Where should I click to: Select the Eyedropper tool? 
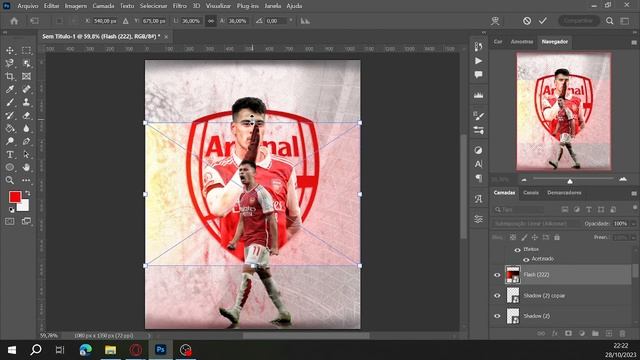coord(10,89)
